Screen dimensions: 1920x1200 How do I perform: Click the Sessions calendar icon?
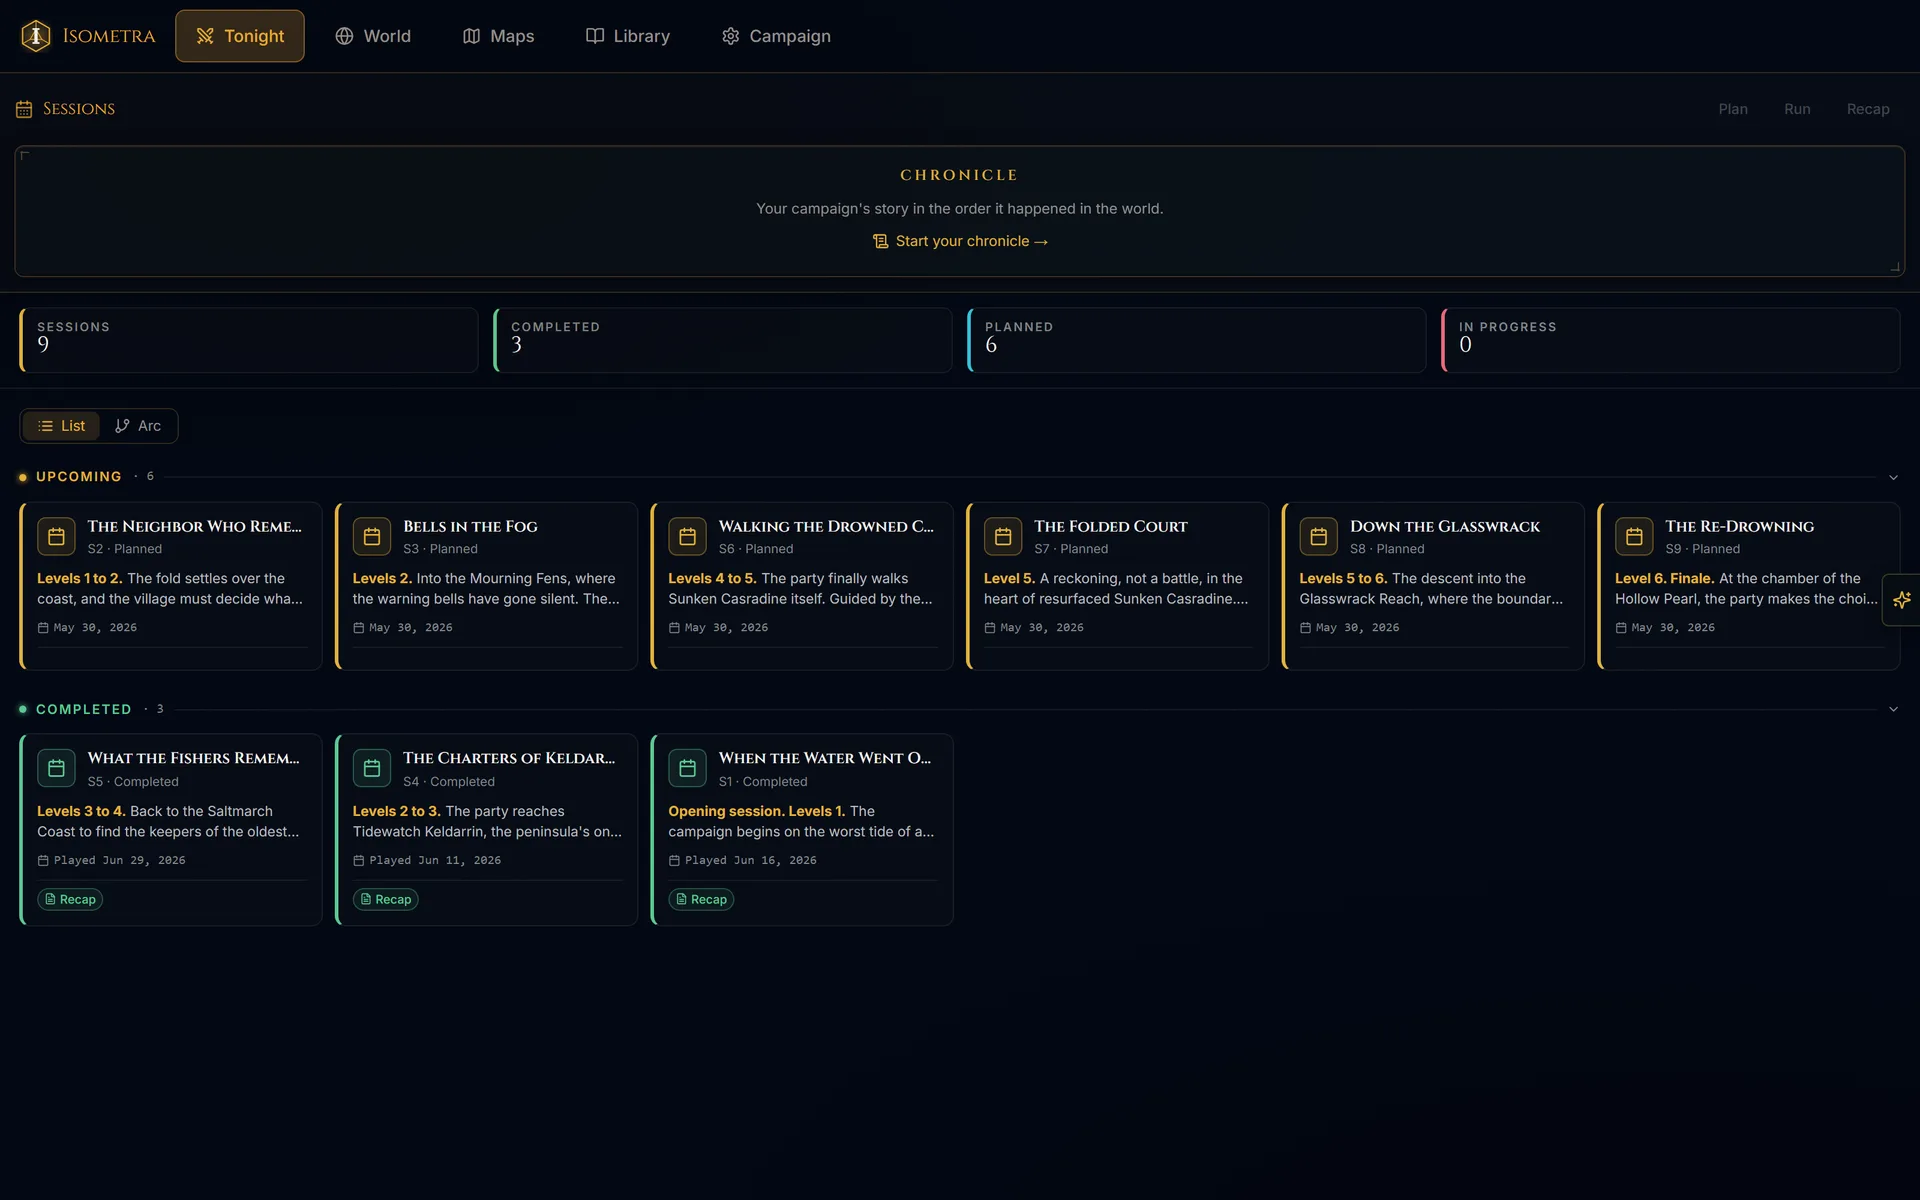click(24, 109)
